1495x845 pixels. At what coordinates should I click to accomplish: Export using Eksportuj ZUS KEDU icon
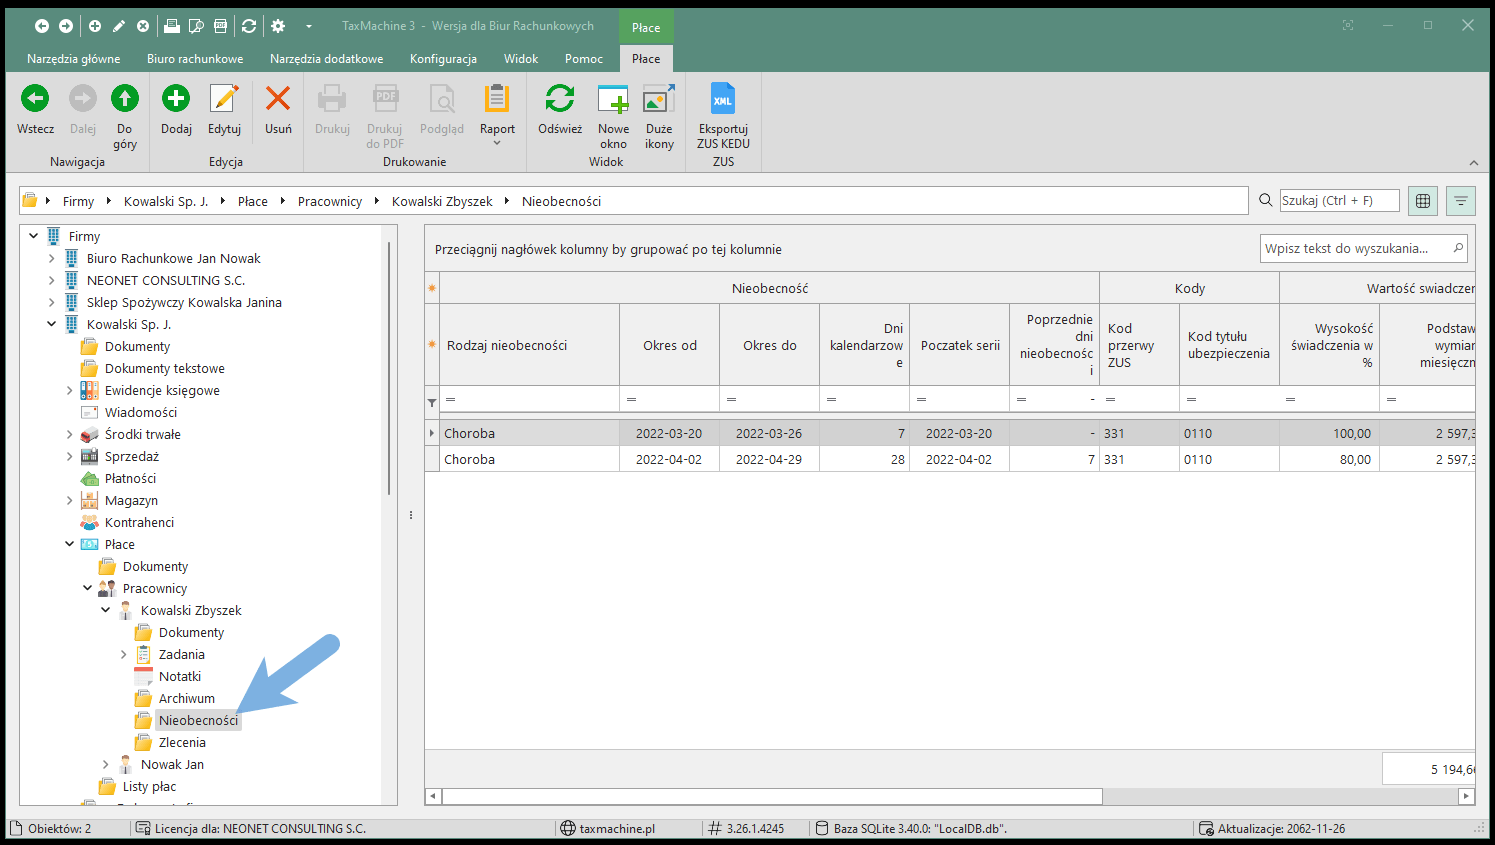tap(722, 100)
